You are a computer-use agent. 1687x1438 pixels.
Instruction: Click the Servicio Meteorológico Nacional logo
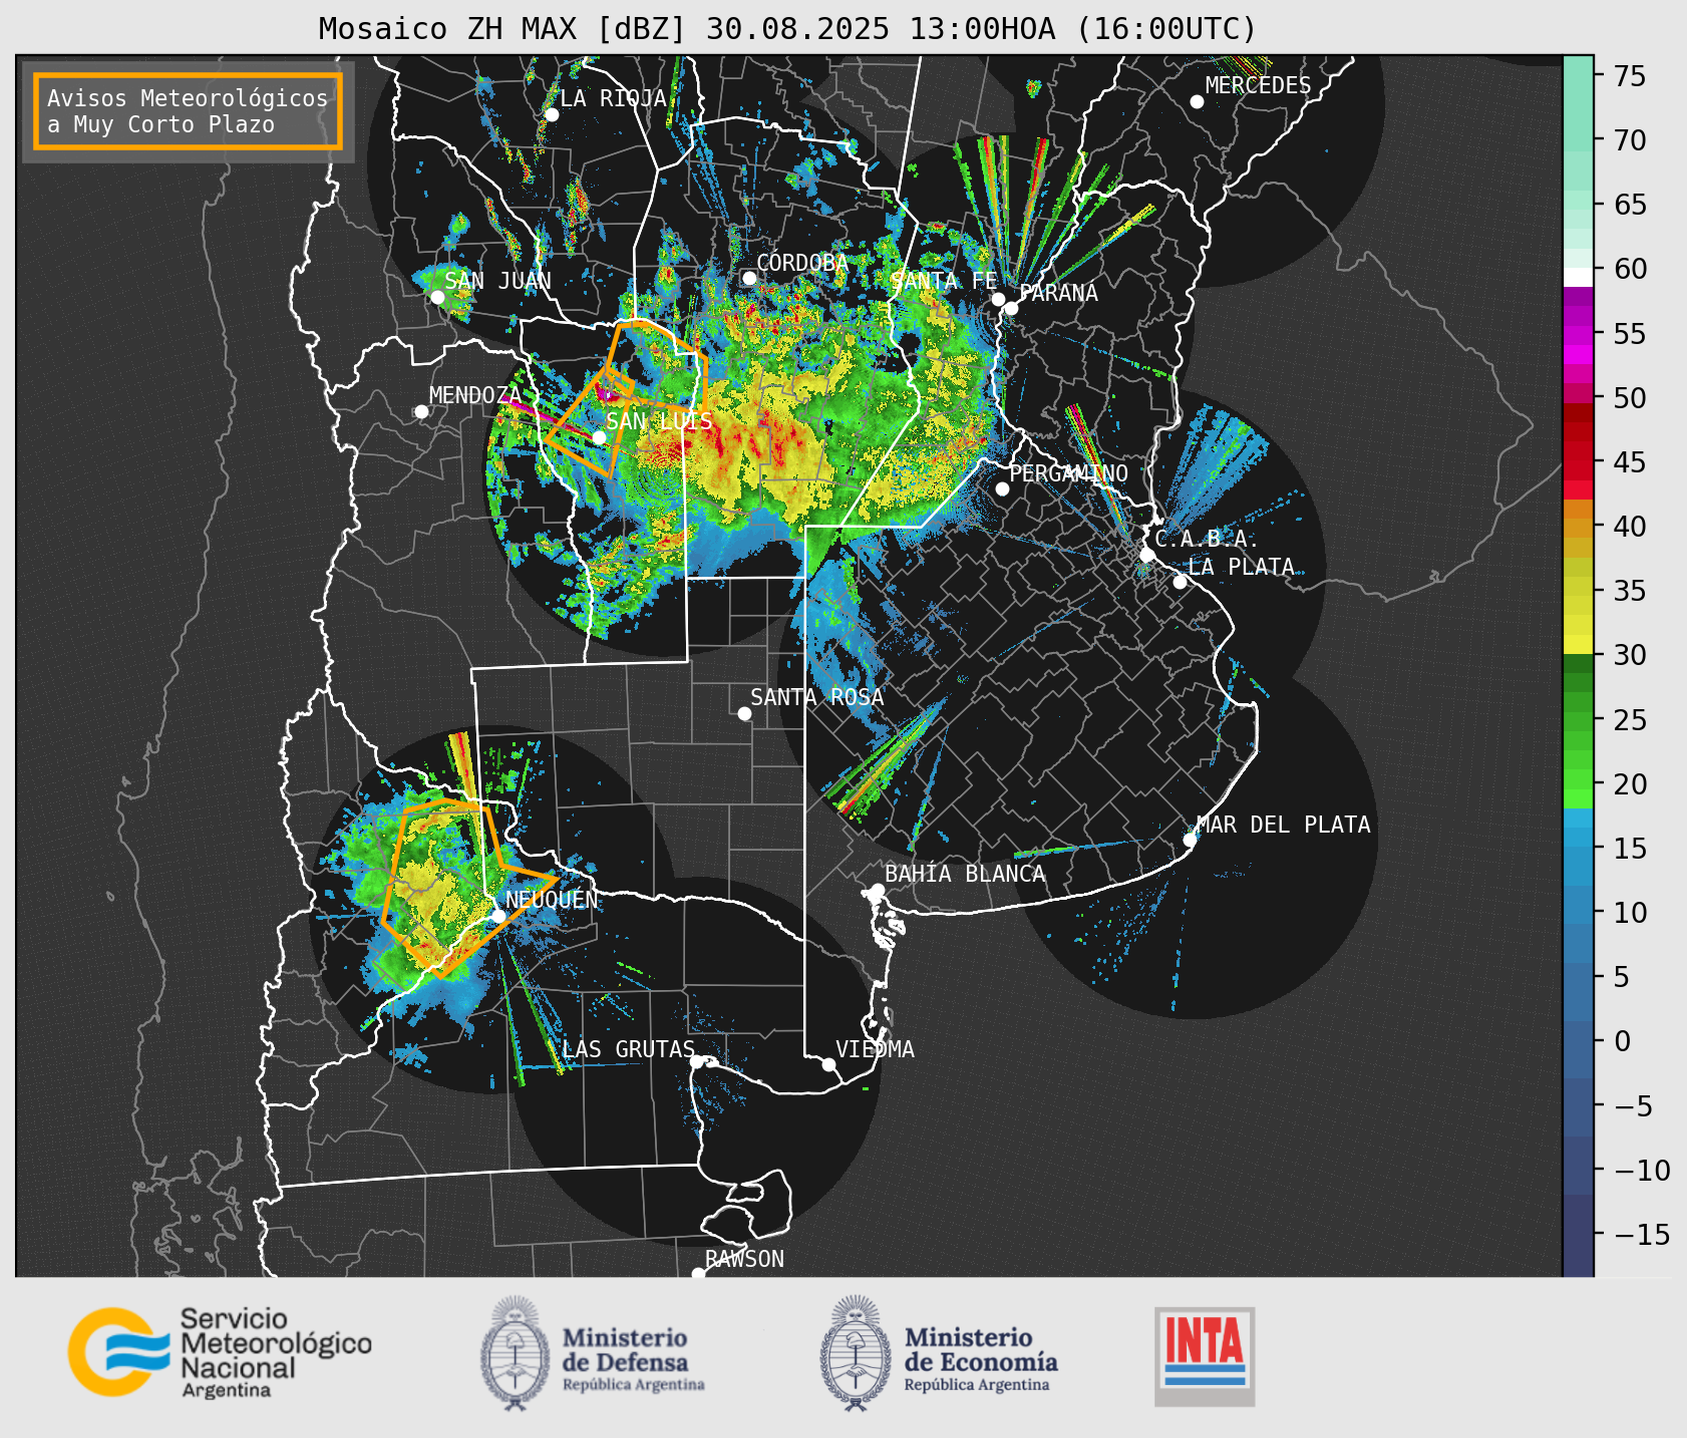tap(220, 1352)
